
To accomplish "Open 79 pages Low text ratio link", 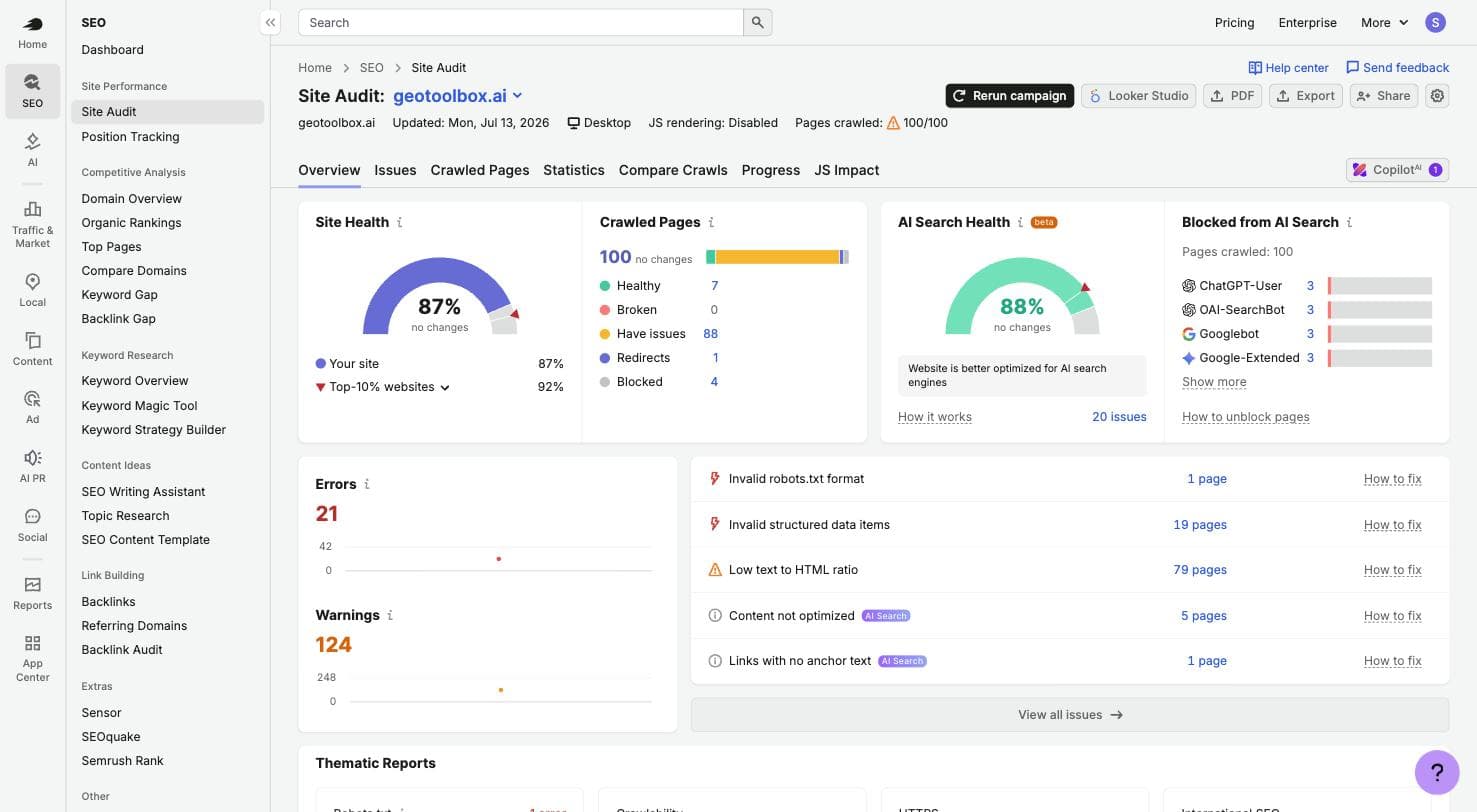I will tap(1200, 570).
